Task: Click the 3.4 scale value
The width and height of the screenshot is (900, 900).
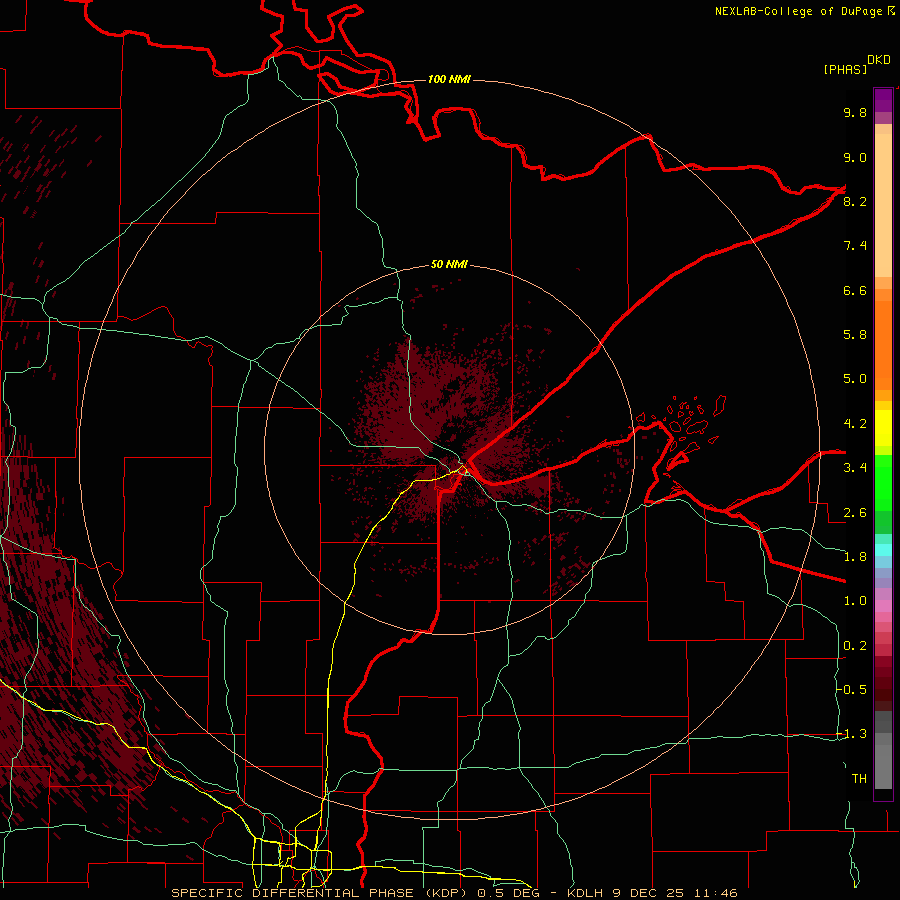Action: [x=855, y=468]
